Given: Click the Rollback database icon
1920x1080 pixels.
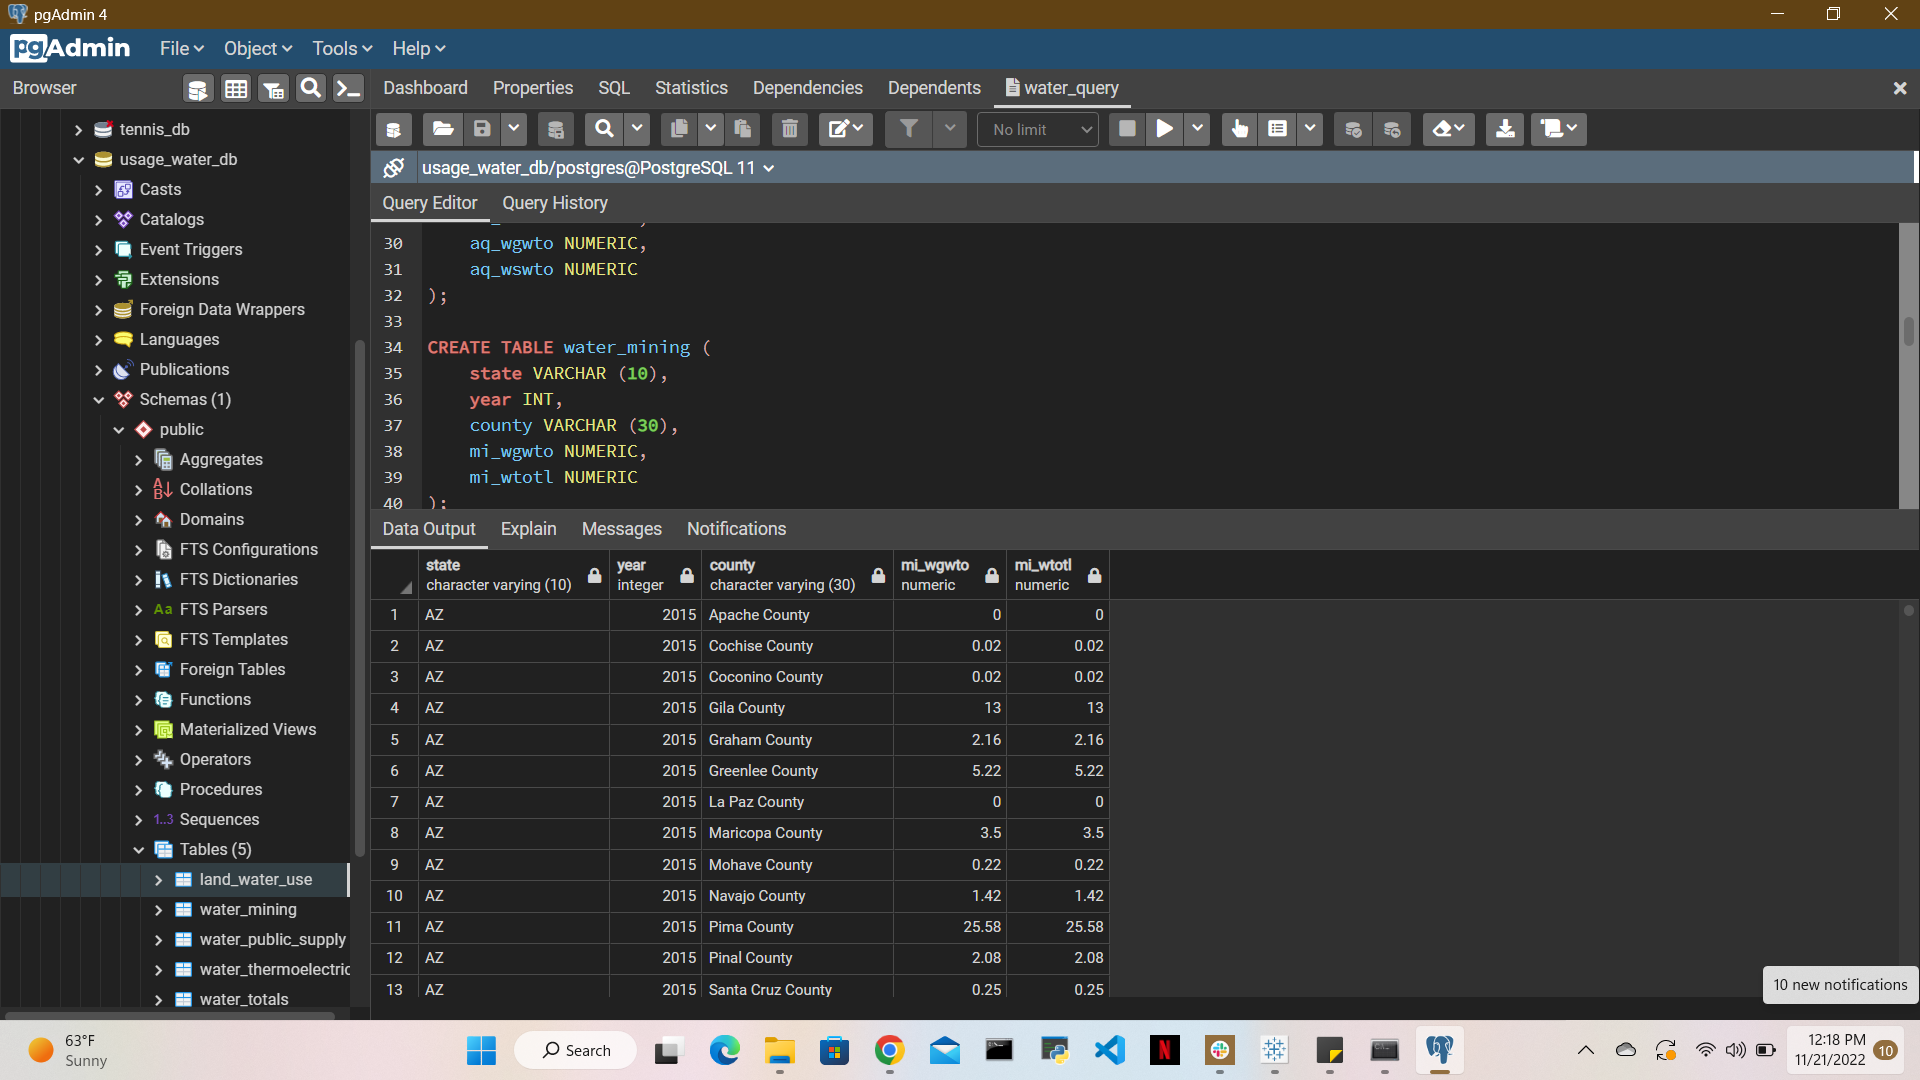Looking at the screenshot, I should pyautogui.click(x=1392, y=129).
